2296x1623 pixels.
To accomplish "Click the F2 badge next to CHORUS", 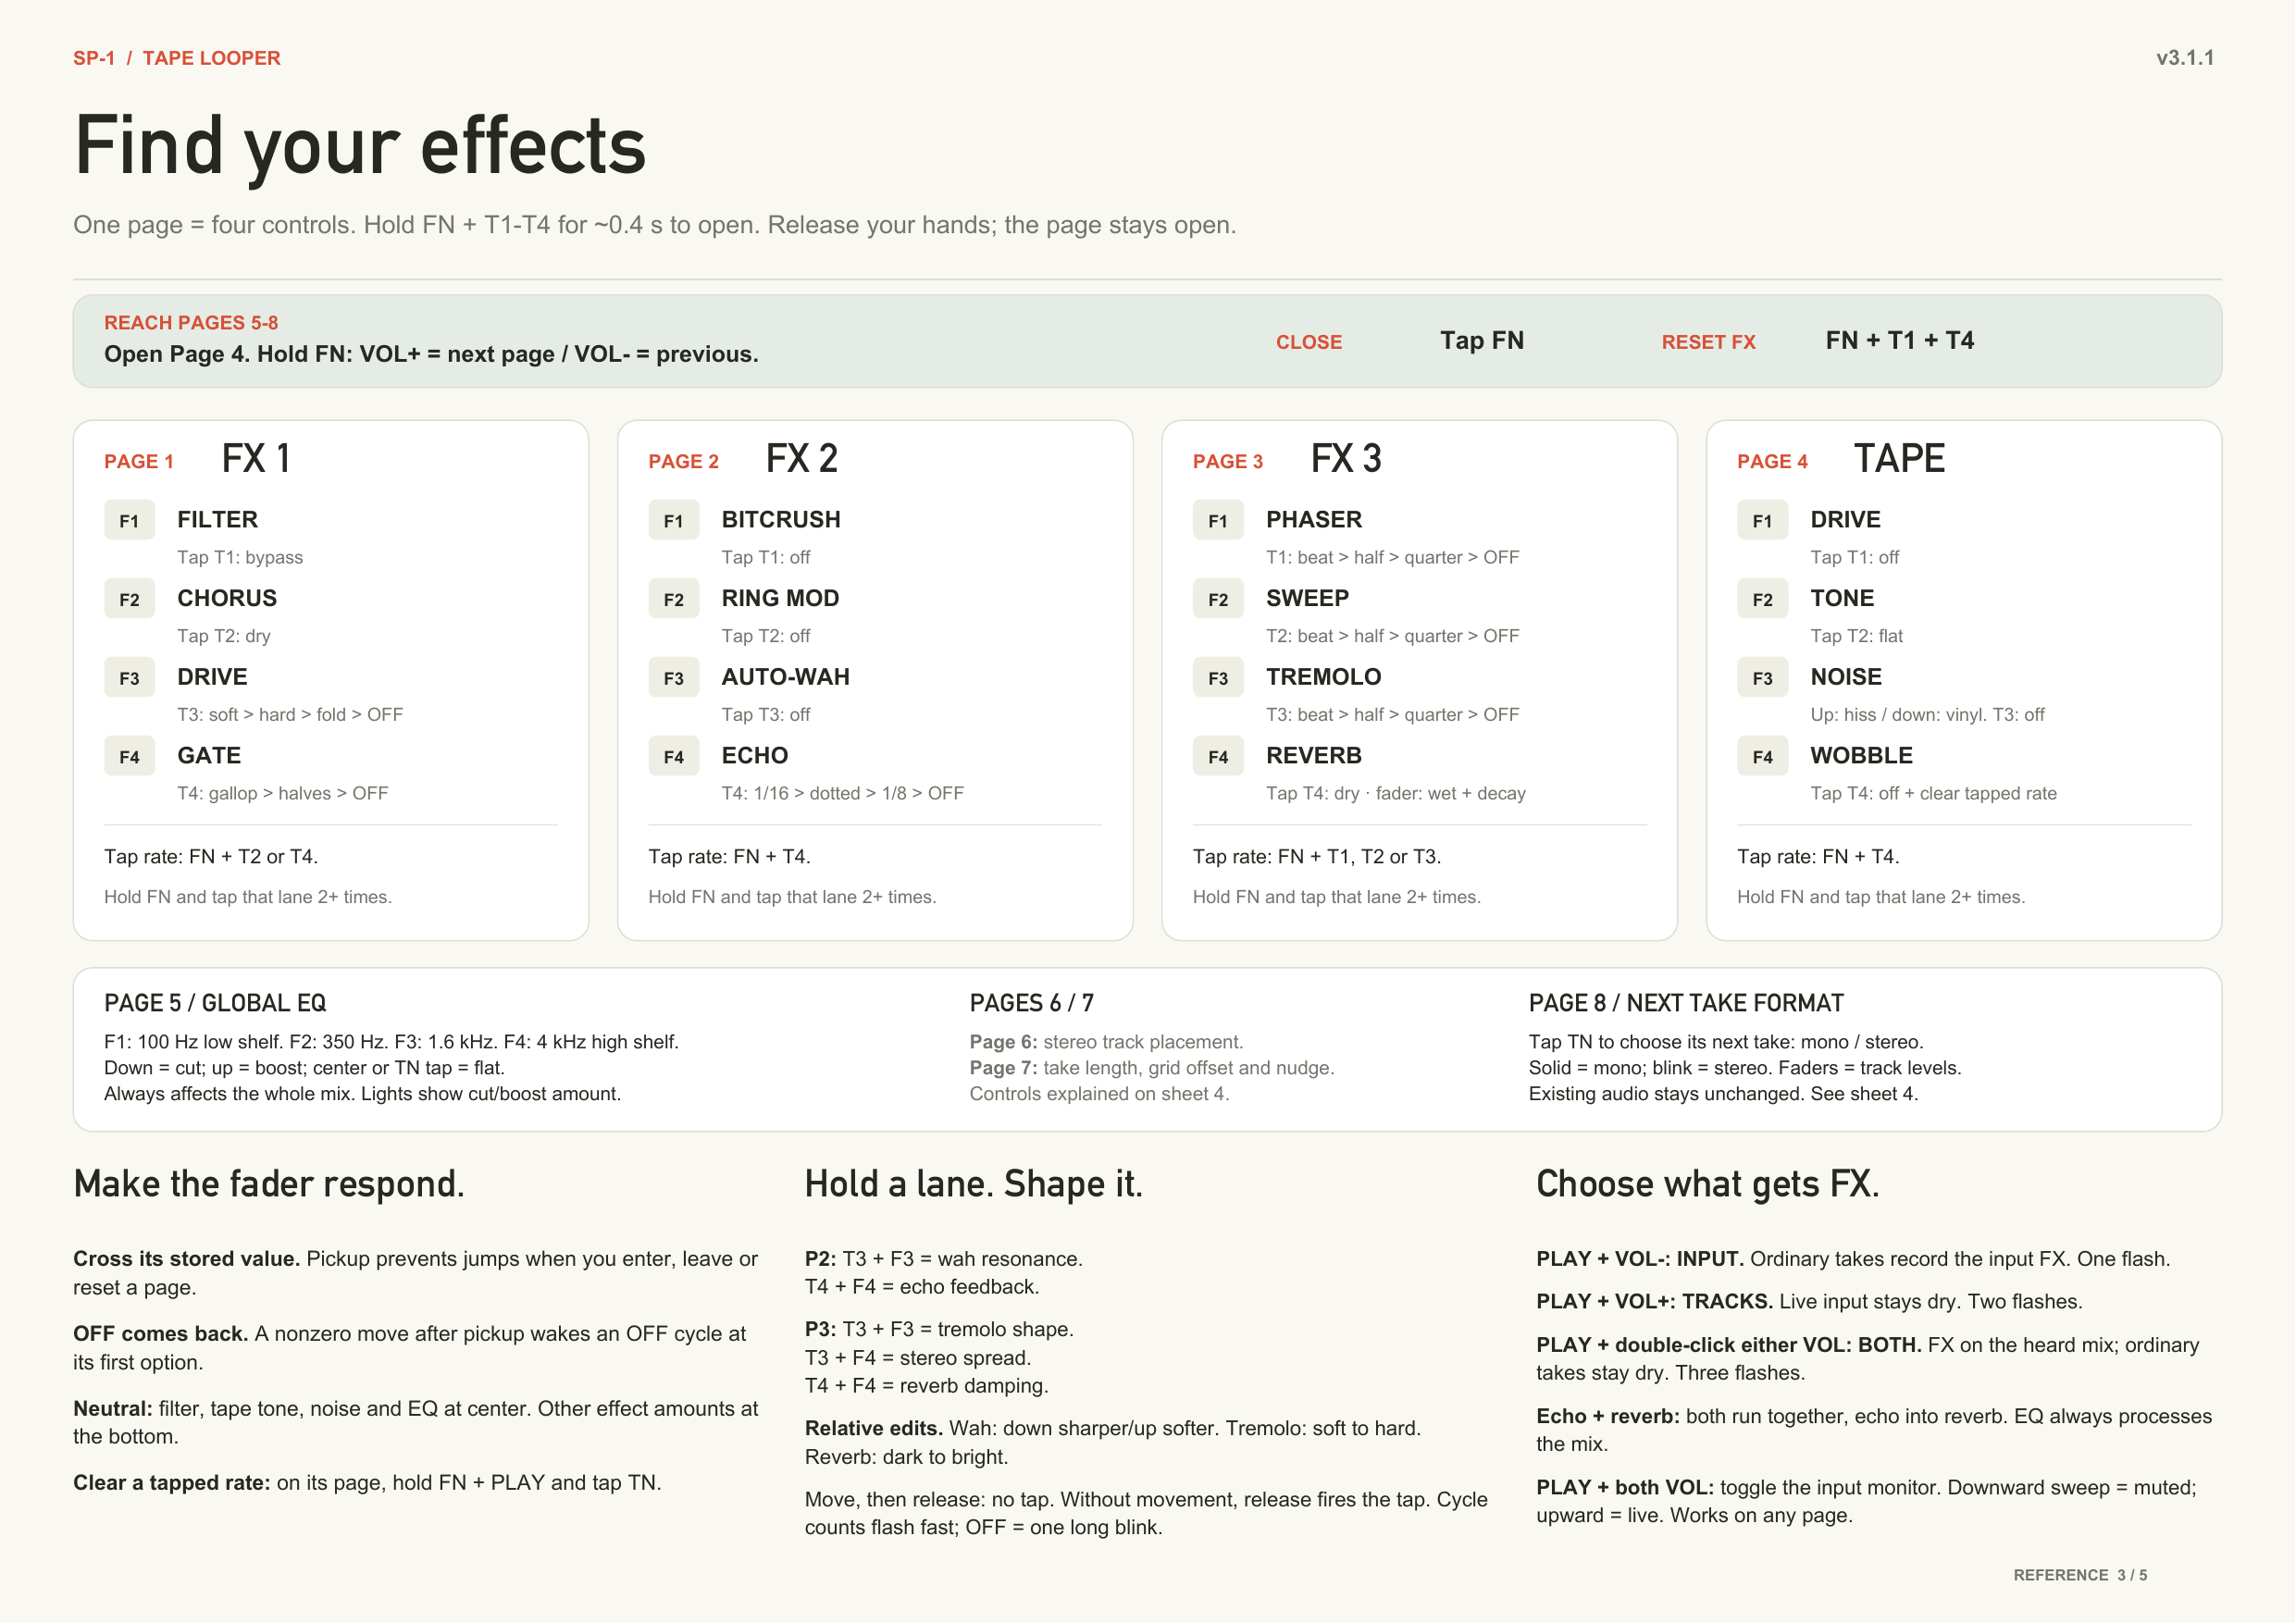I will [x=129, y=599].
